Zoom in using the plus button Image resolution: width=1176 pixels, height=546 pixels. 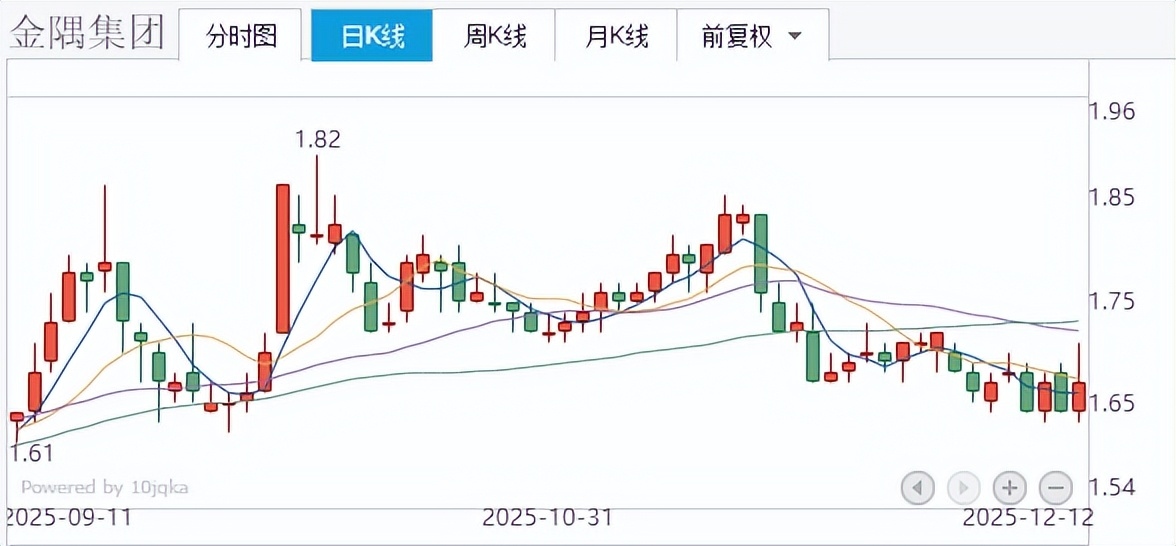point(1009,488)
